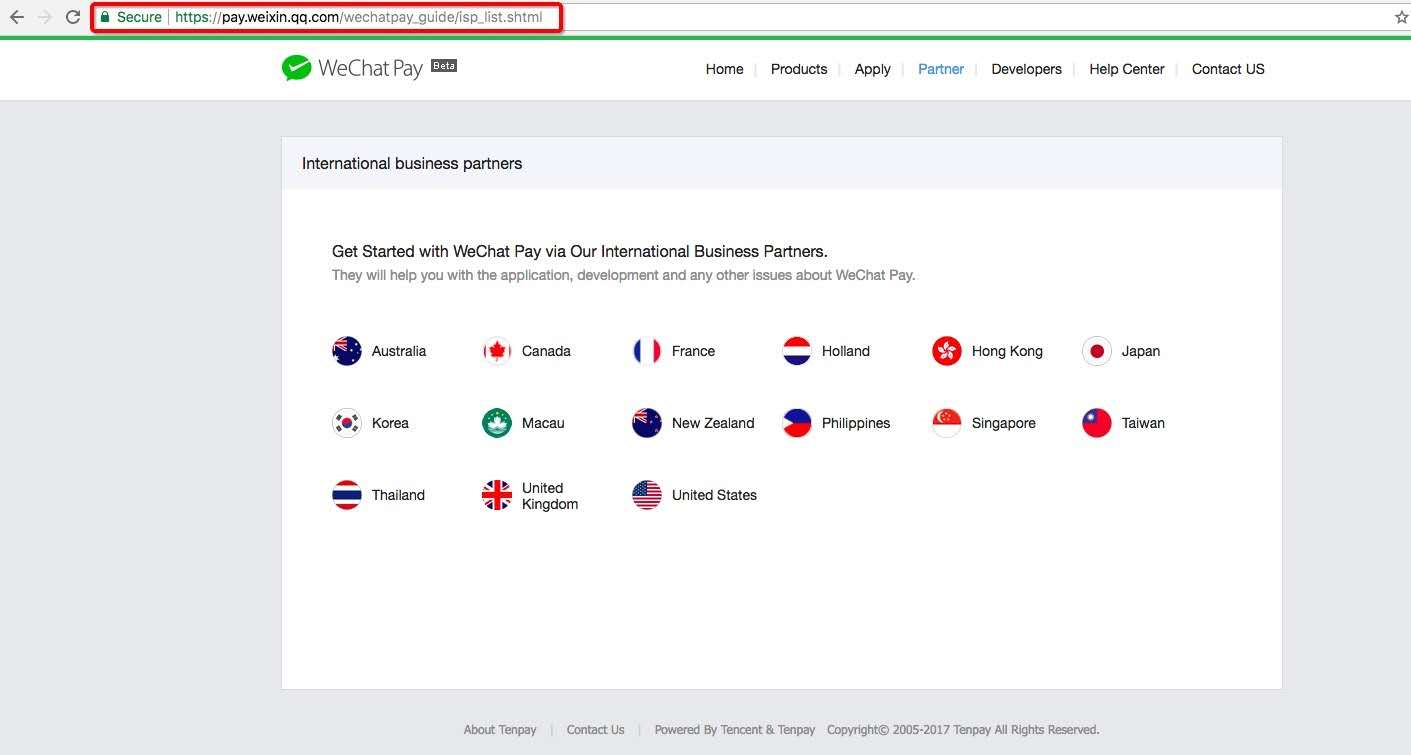The width and height of the screenshot is (1411, 755).
Task: Bookmark this page with the star icon
Action: pos(1402,17)
